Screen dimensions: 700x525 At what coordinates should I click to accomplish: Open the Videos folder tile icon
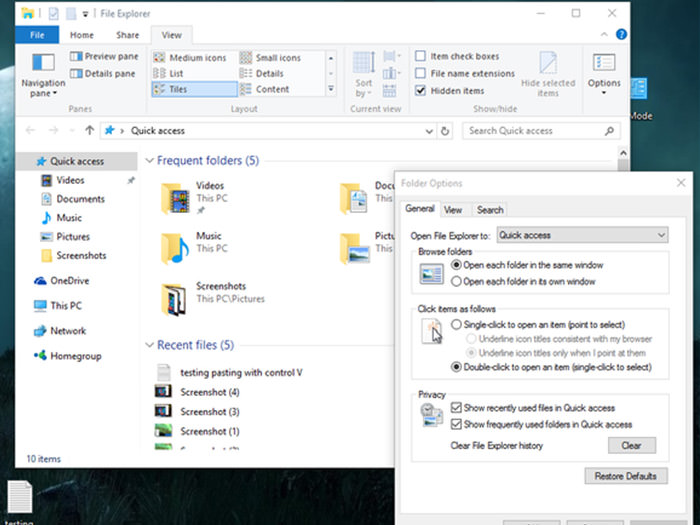tap(176, 198)
